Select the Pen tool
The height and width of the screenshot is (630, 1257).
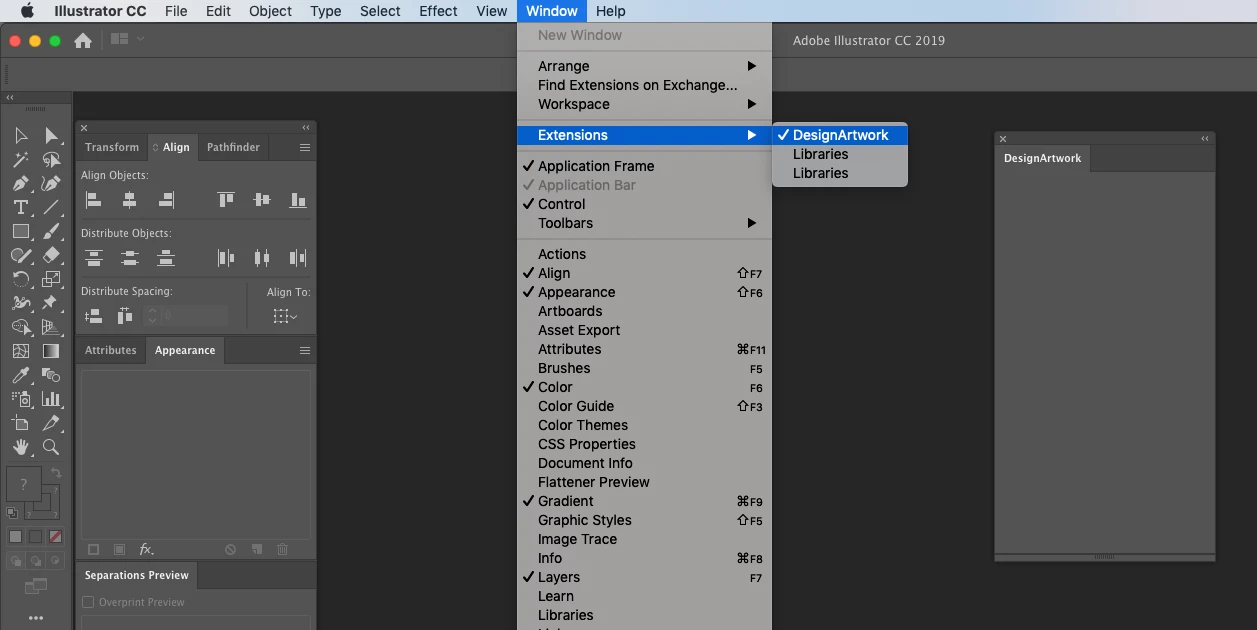(21, 184)
